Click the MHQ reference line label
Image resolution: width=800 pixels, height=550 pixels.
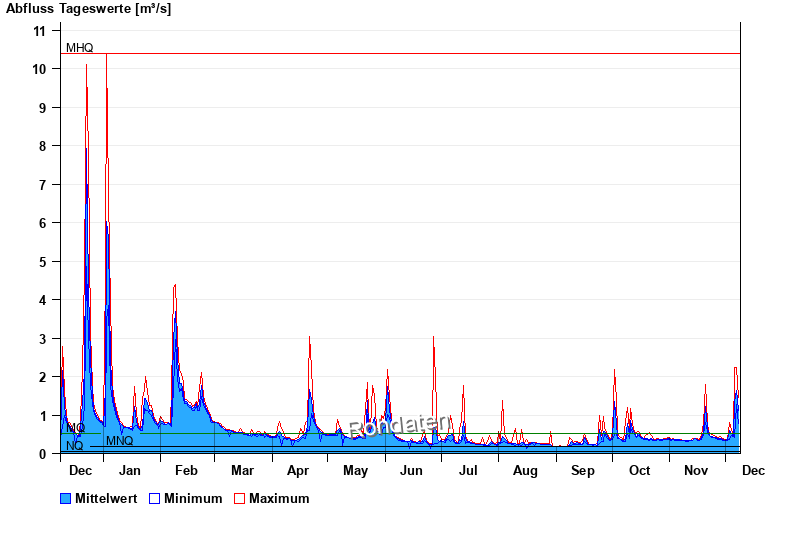tap(80, 47)
